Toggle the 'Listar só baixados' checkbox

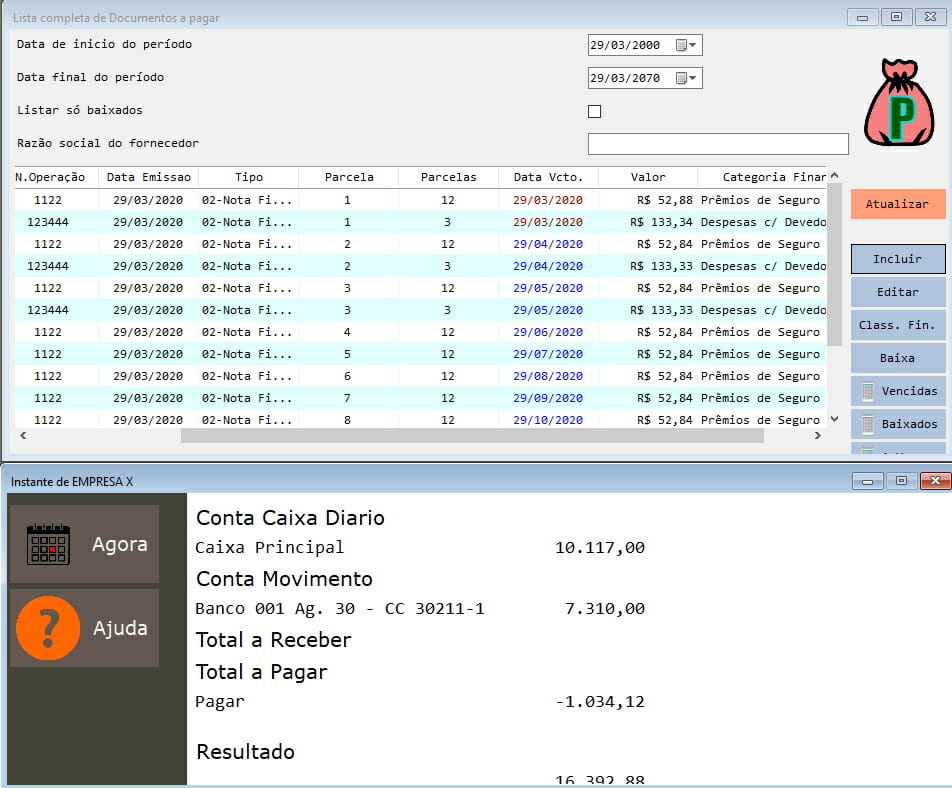pyautogui.click(x=594, y=111)
